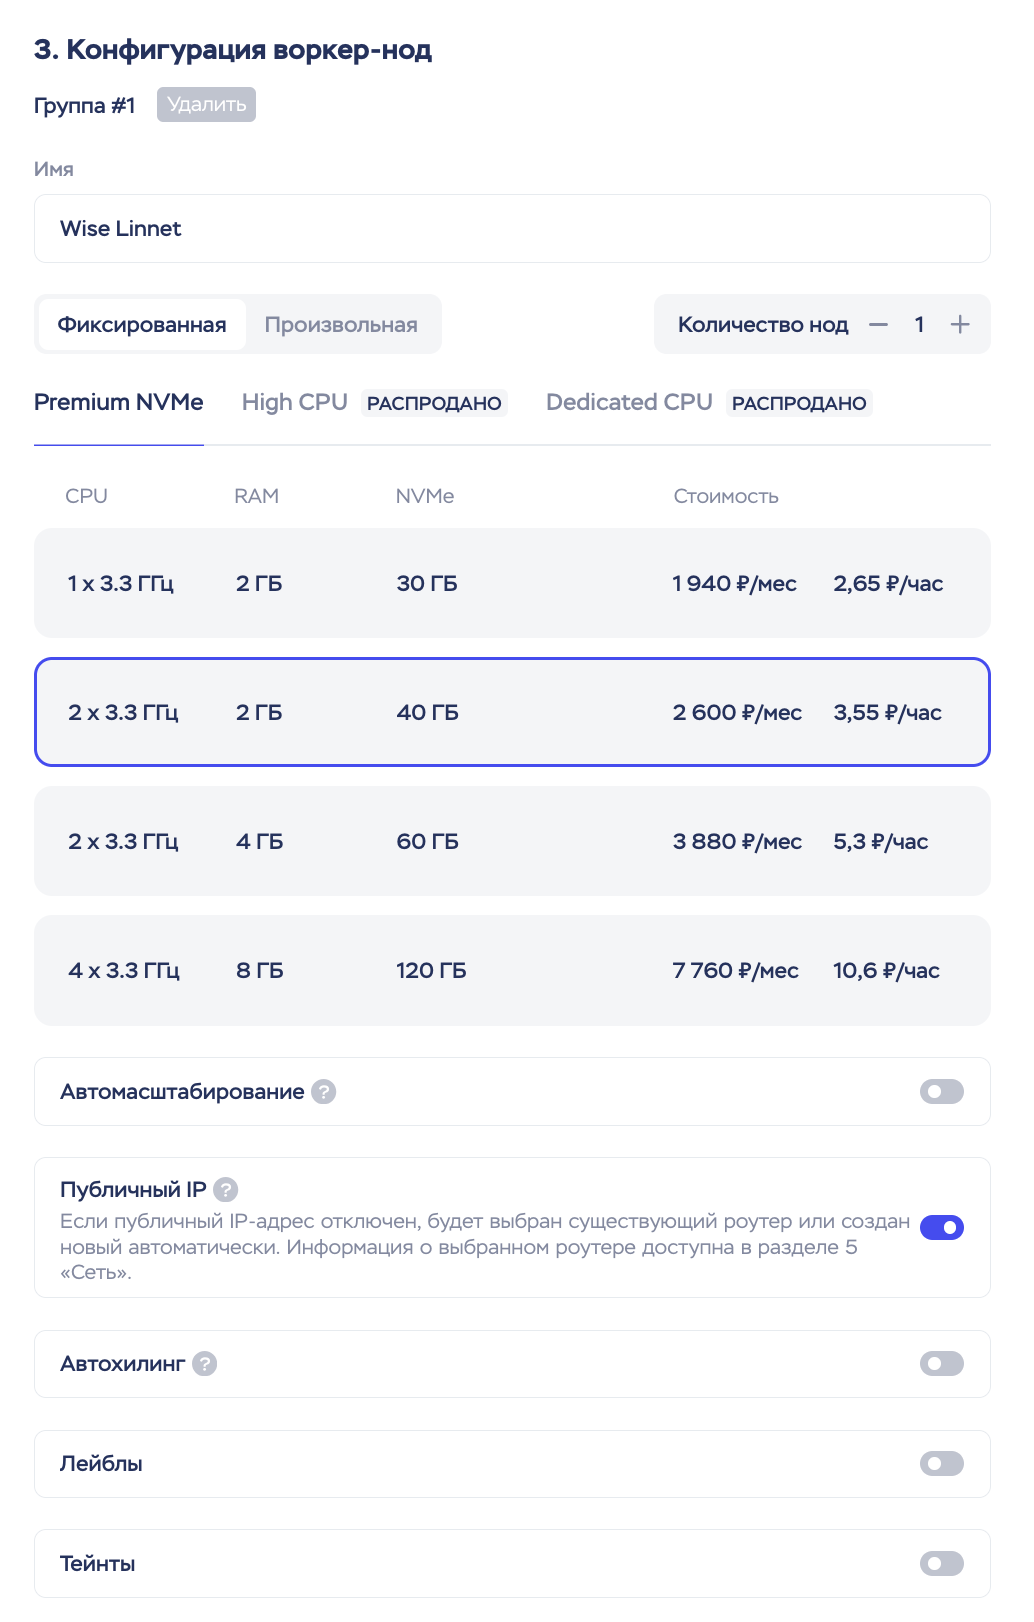Open help tooltip next to Автохилинг
Screen dimensions: 1034x1622
point(204,1364)
